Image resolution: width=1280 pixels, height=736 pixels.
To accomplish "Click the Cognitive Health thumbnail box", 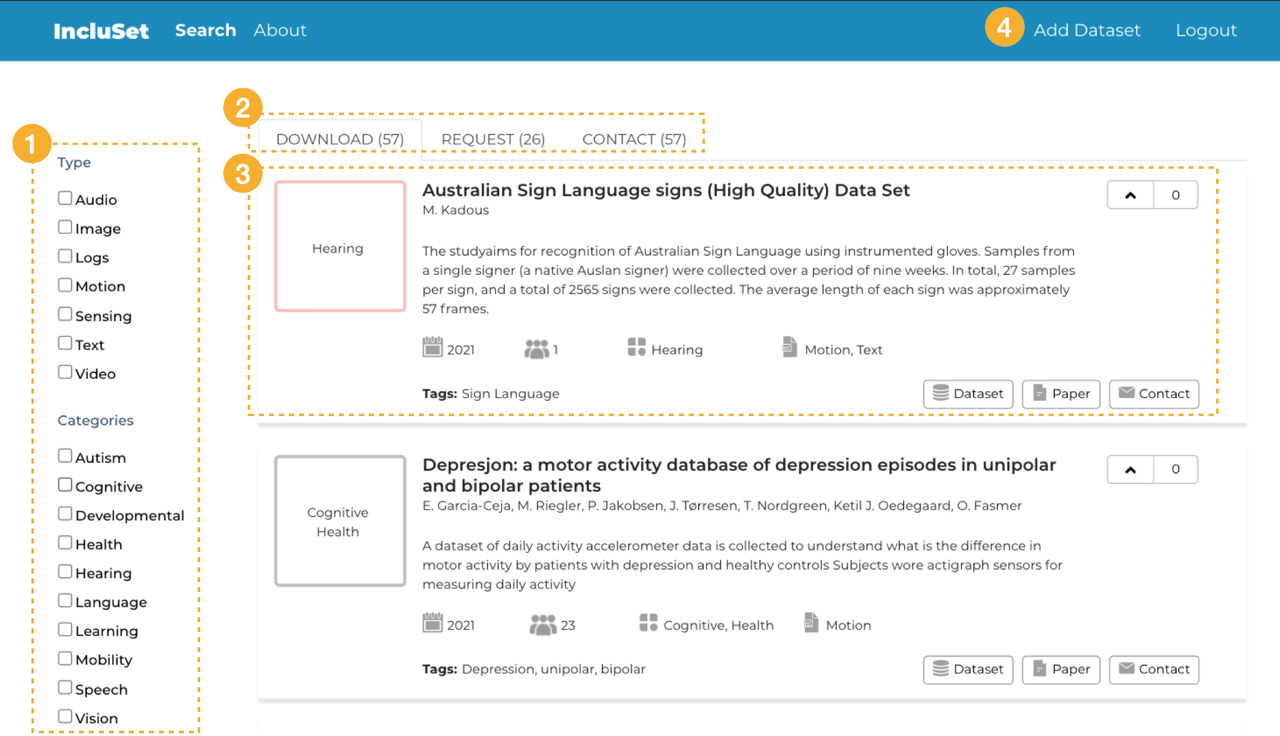I will point(340,521).
